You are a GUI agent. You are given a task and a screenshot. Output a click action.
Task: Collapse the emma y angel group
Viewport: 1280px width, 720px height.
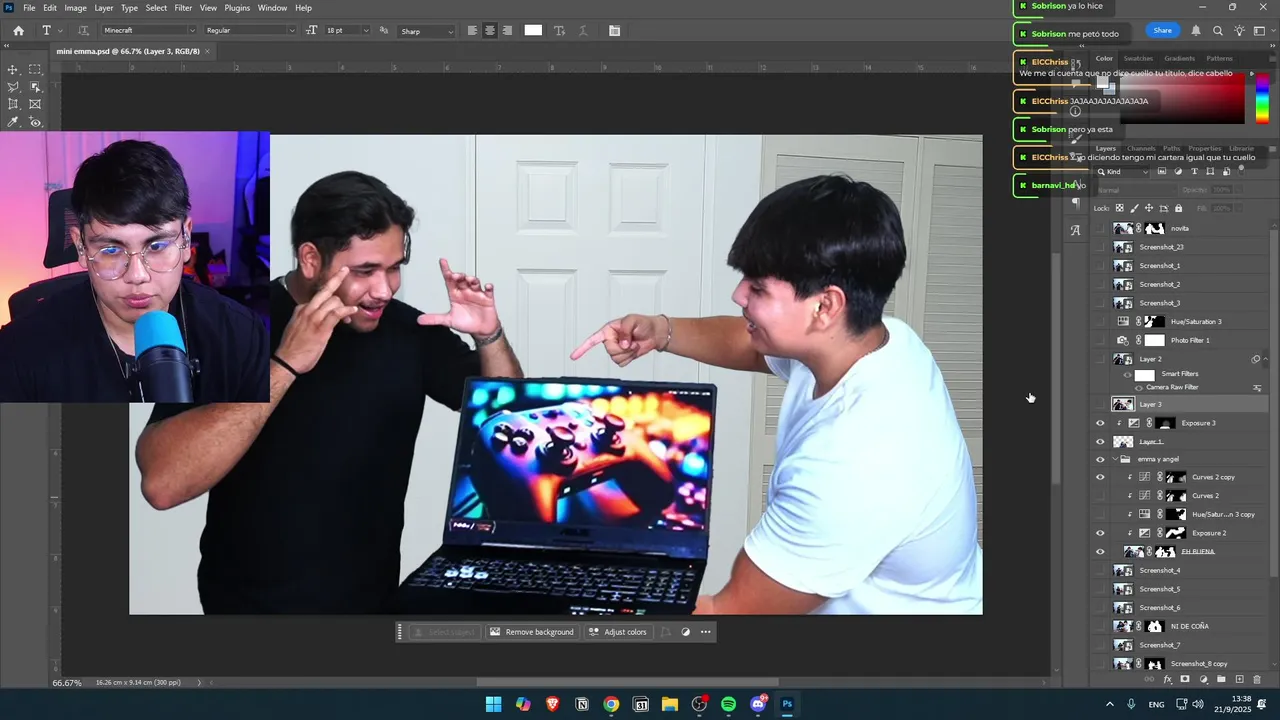1114,459
